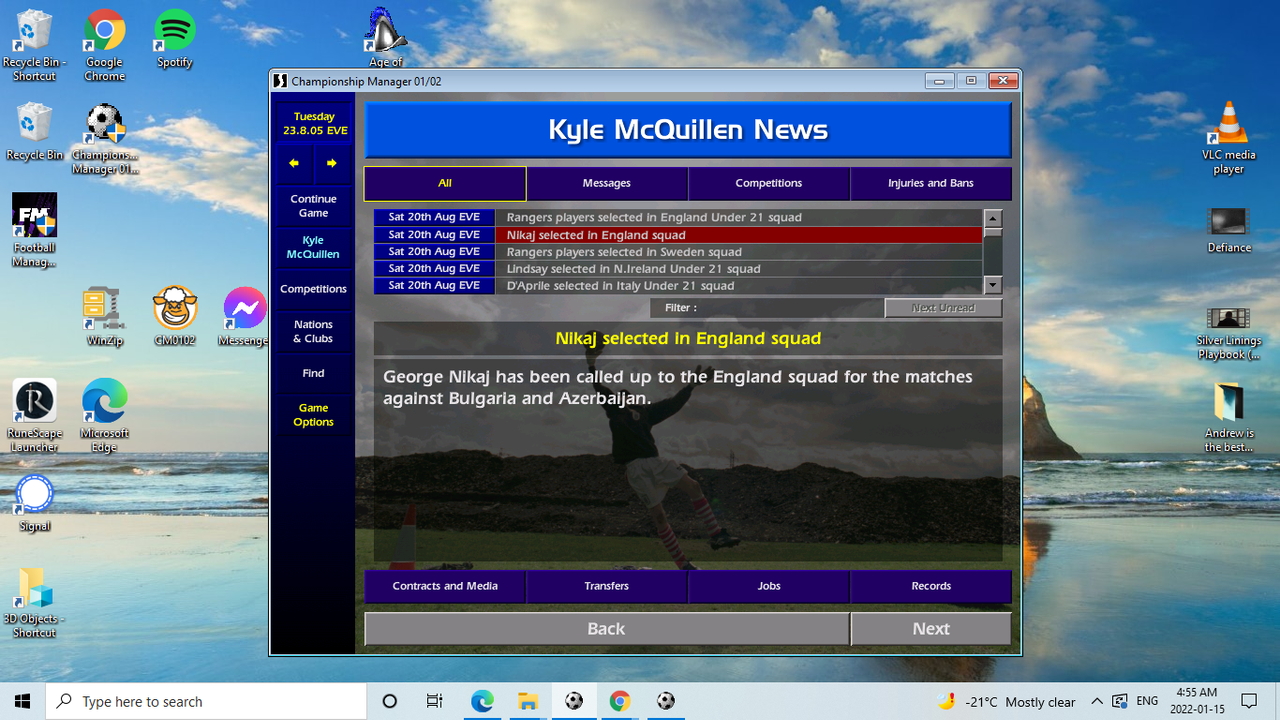Select the All news tab
Viewport: 1280px width, 720px height.
[445, 183]
